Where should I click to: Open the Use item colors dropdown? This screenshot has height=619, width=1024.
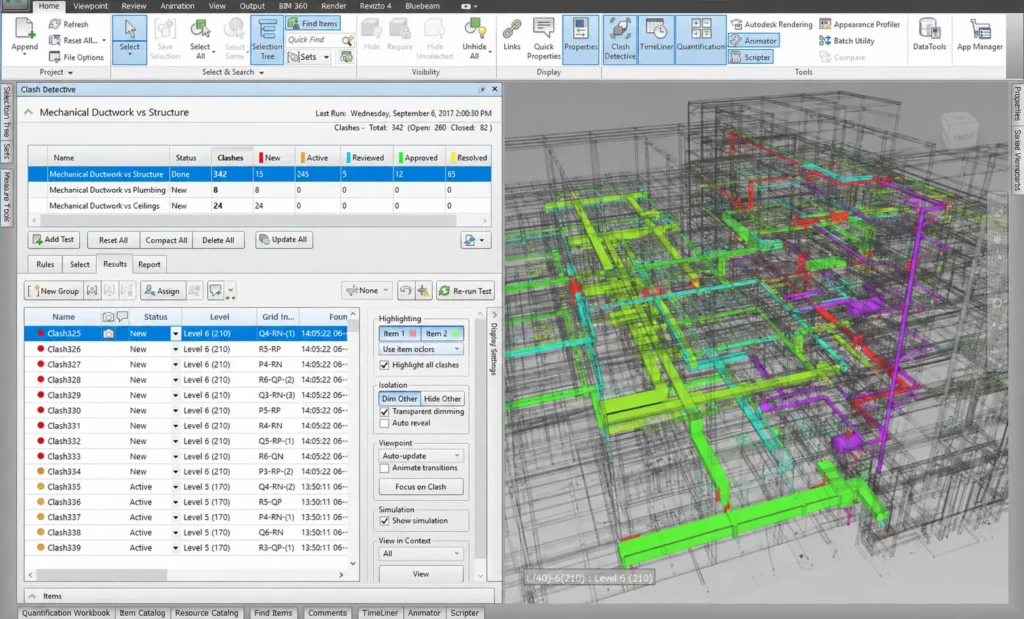[421, 349]
